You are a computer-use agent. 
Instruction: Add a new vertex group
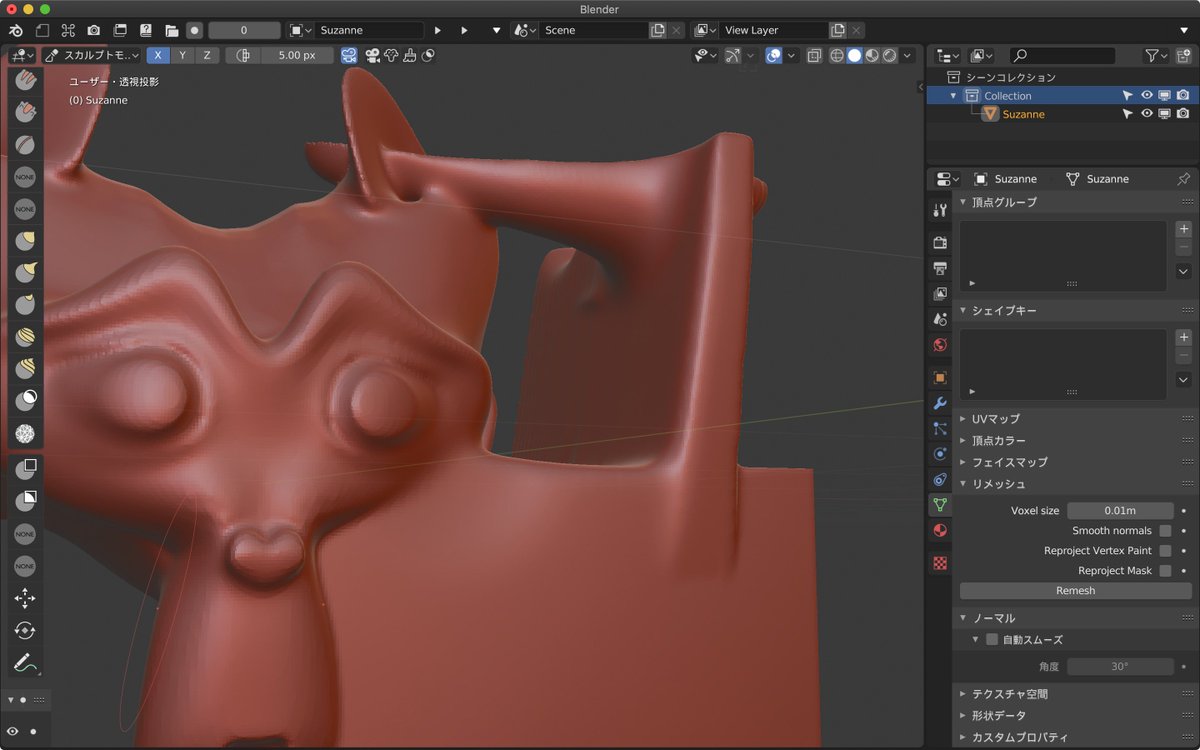click(x=1183, y=229)
